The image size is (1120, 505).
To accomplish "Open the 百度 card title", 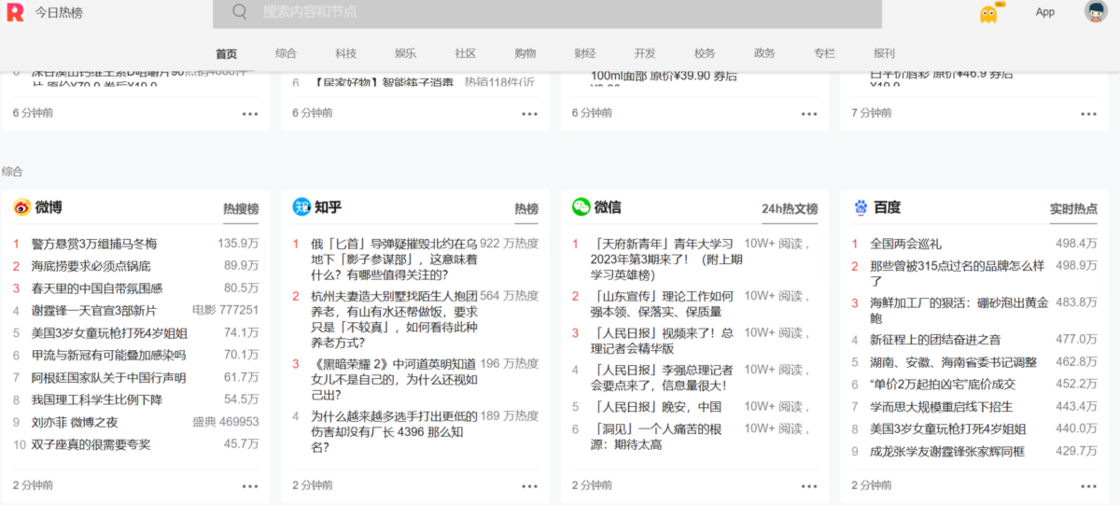I will tap(887, 208).
